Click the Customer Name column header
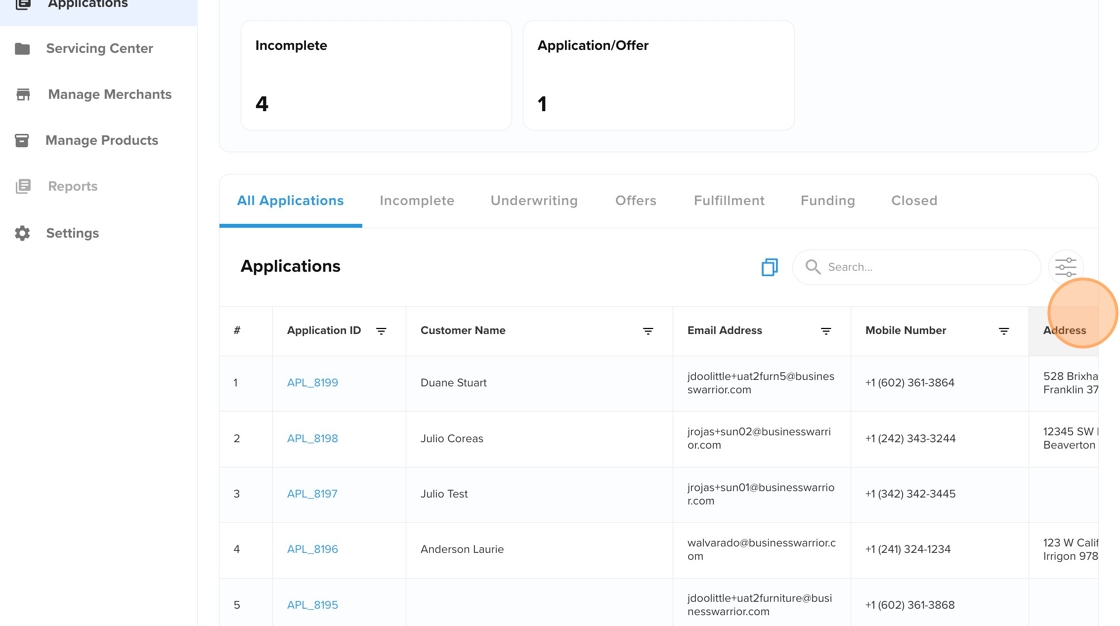The width and height of the screenshot is (1120, 626). click(463, 331)
